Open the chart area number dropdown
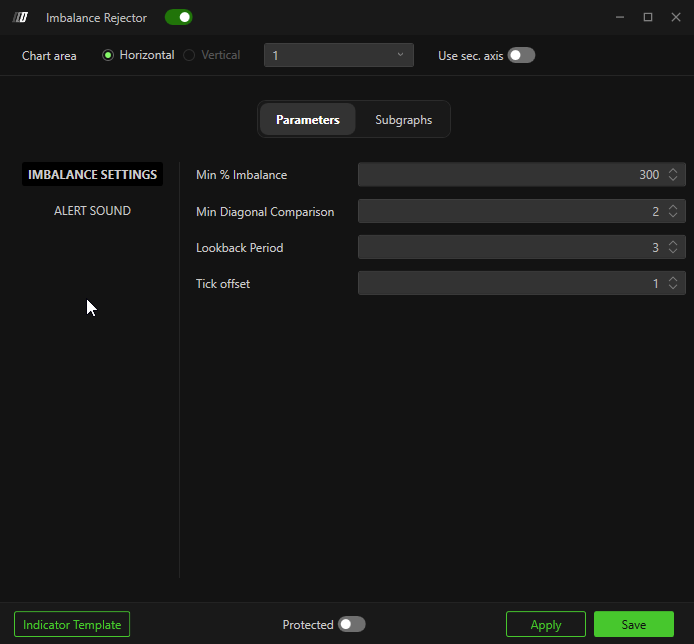 click(x=338, y=55)
